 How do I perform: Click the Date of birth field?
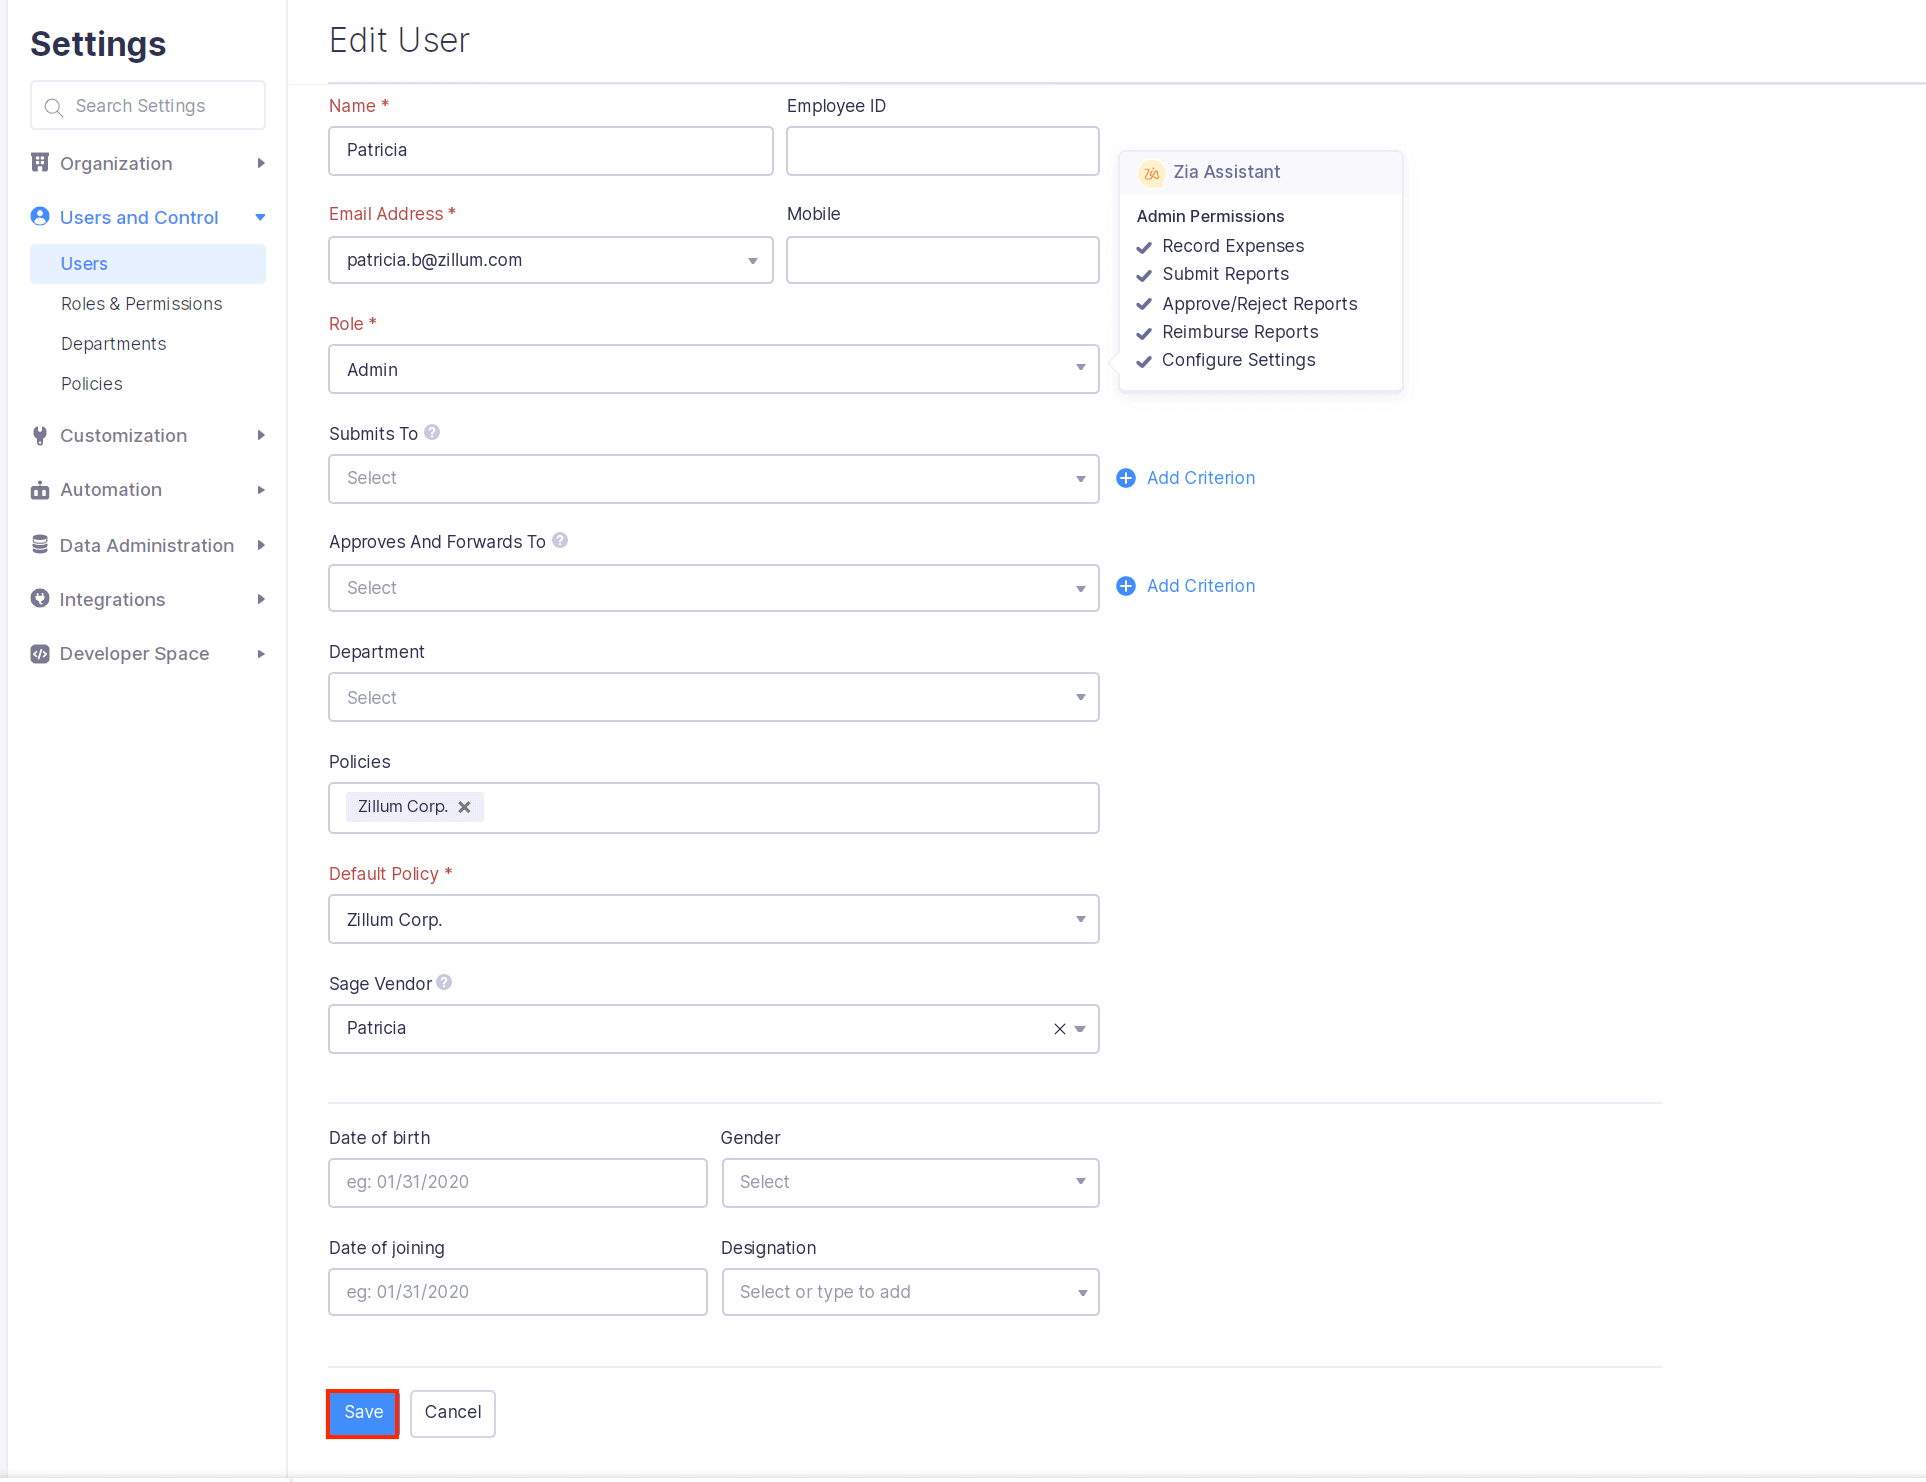[517, 1183]
